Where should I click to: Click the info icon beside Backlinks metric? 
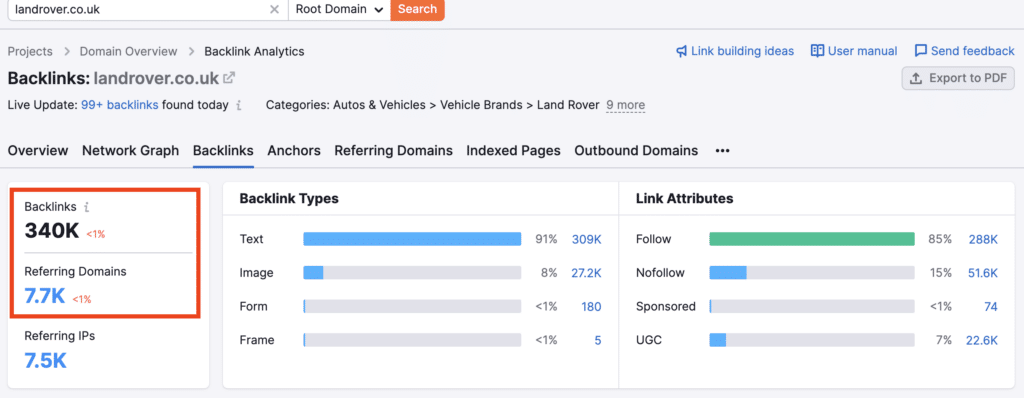click(x=86, y=207)
